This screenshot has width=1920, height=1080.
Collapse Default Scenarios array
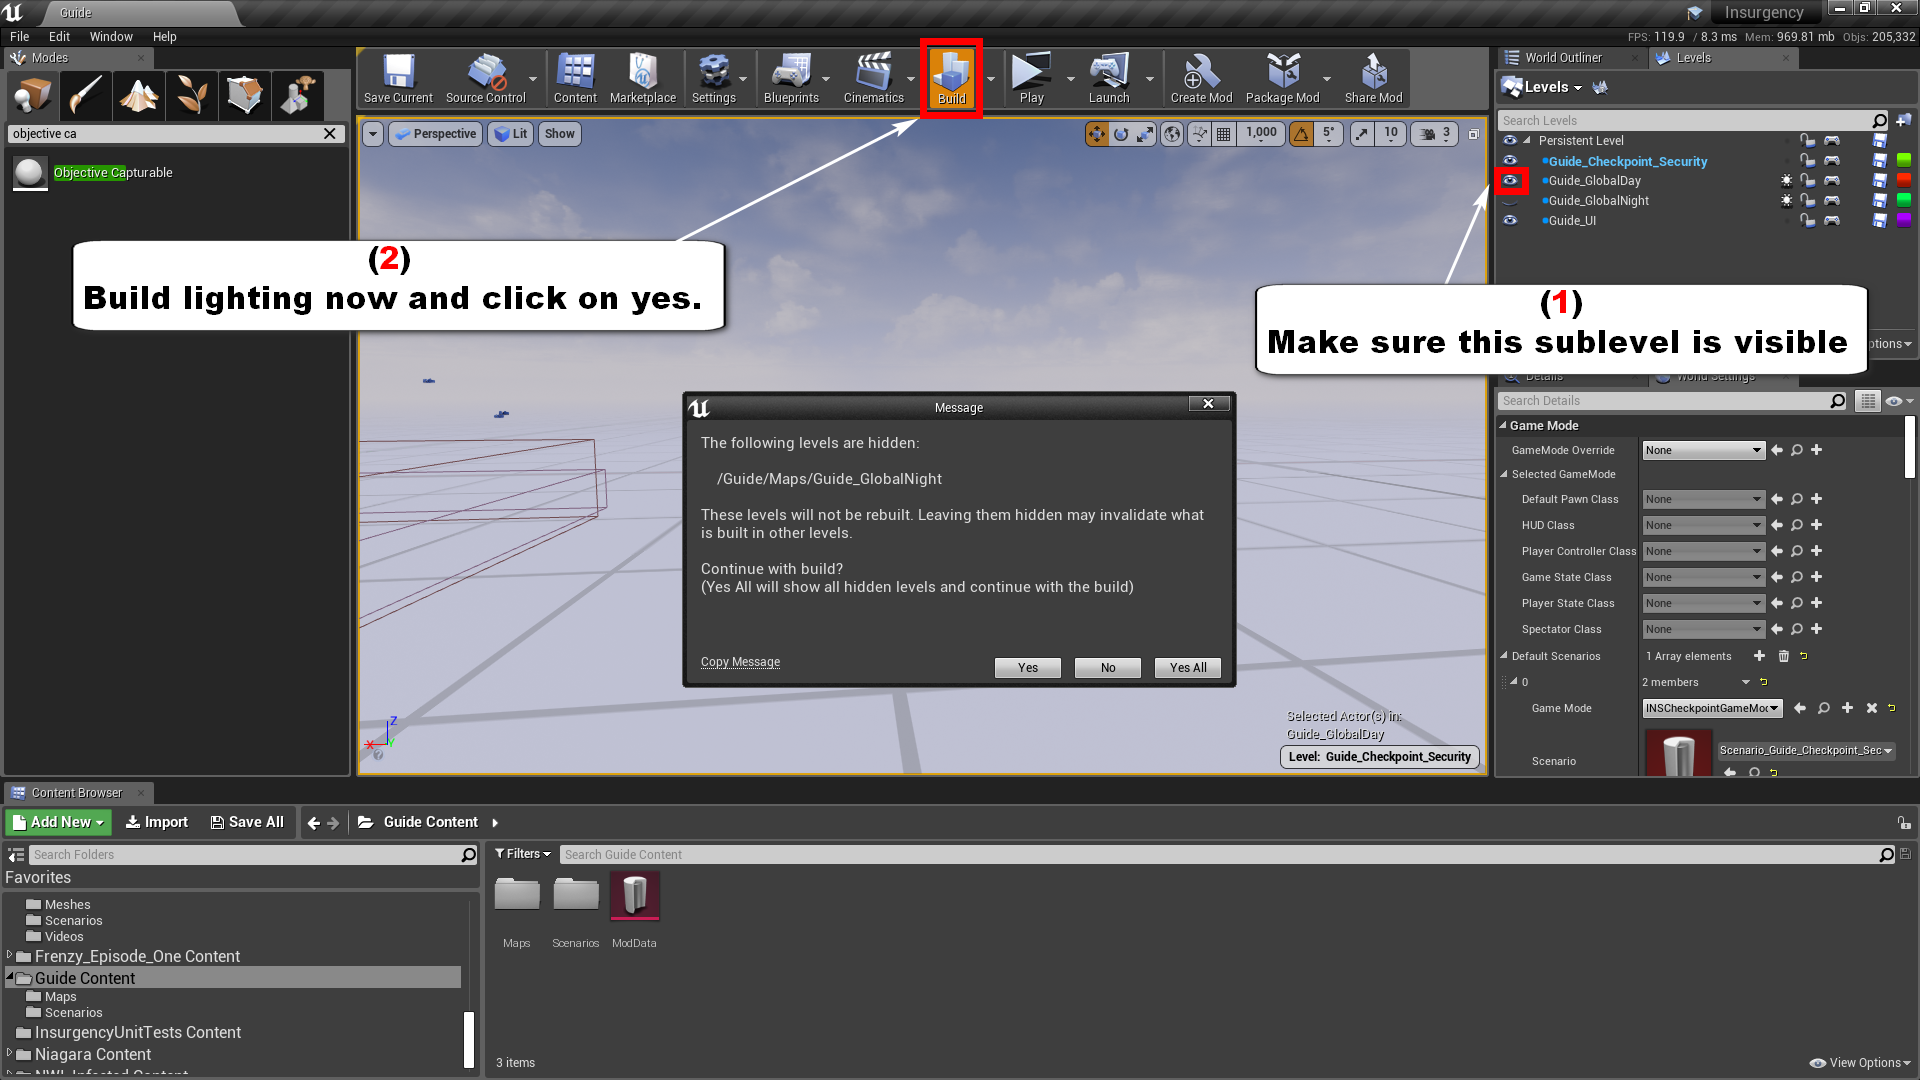point(1504,657)
